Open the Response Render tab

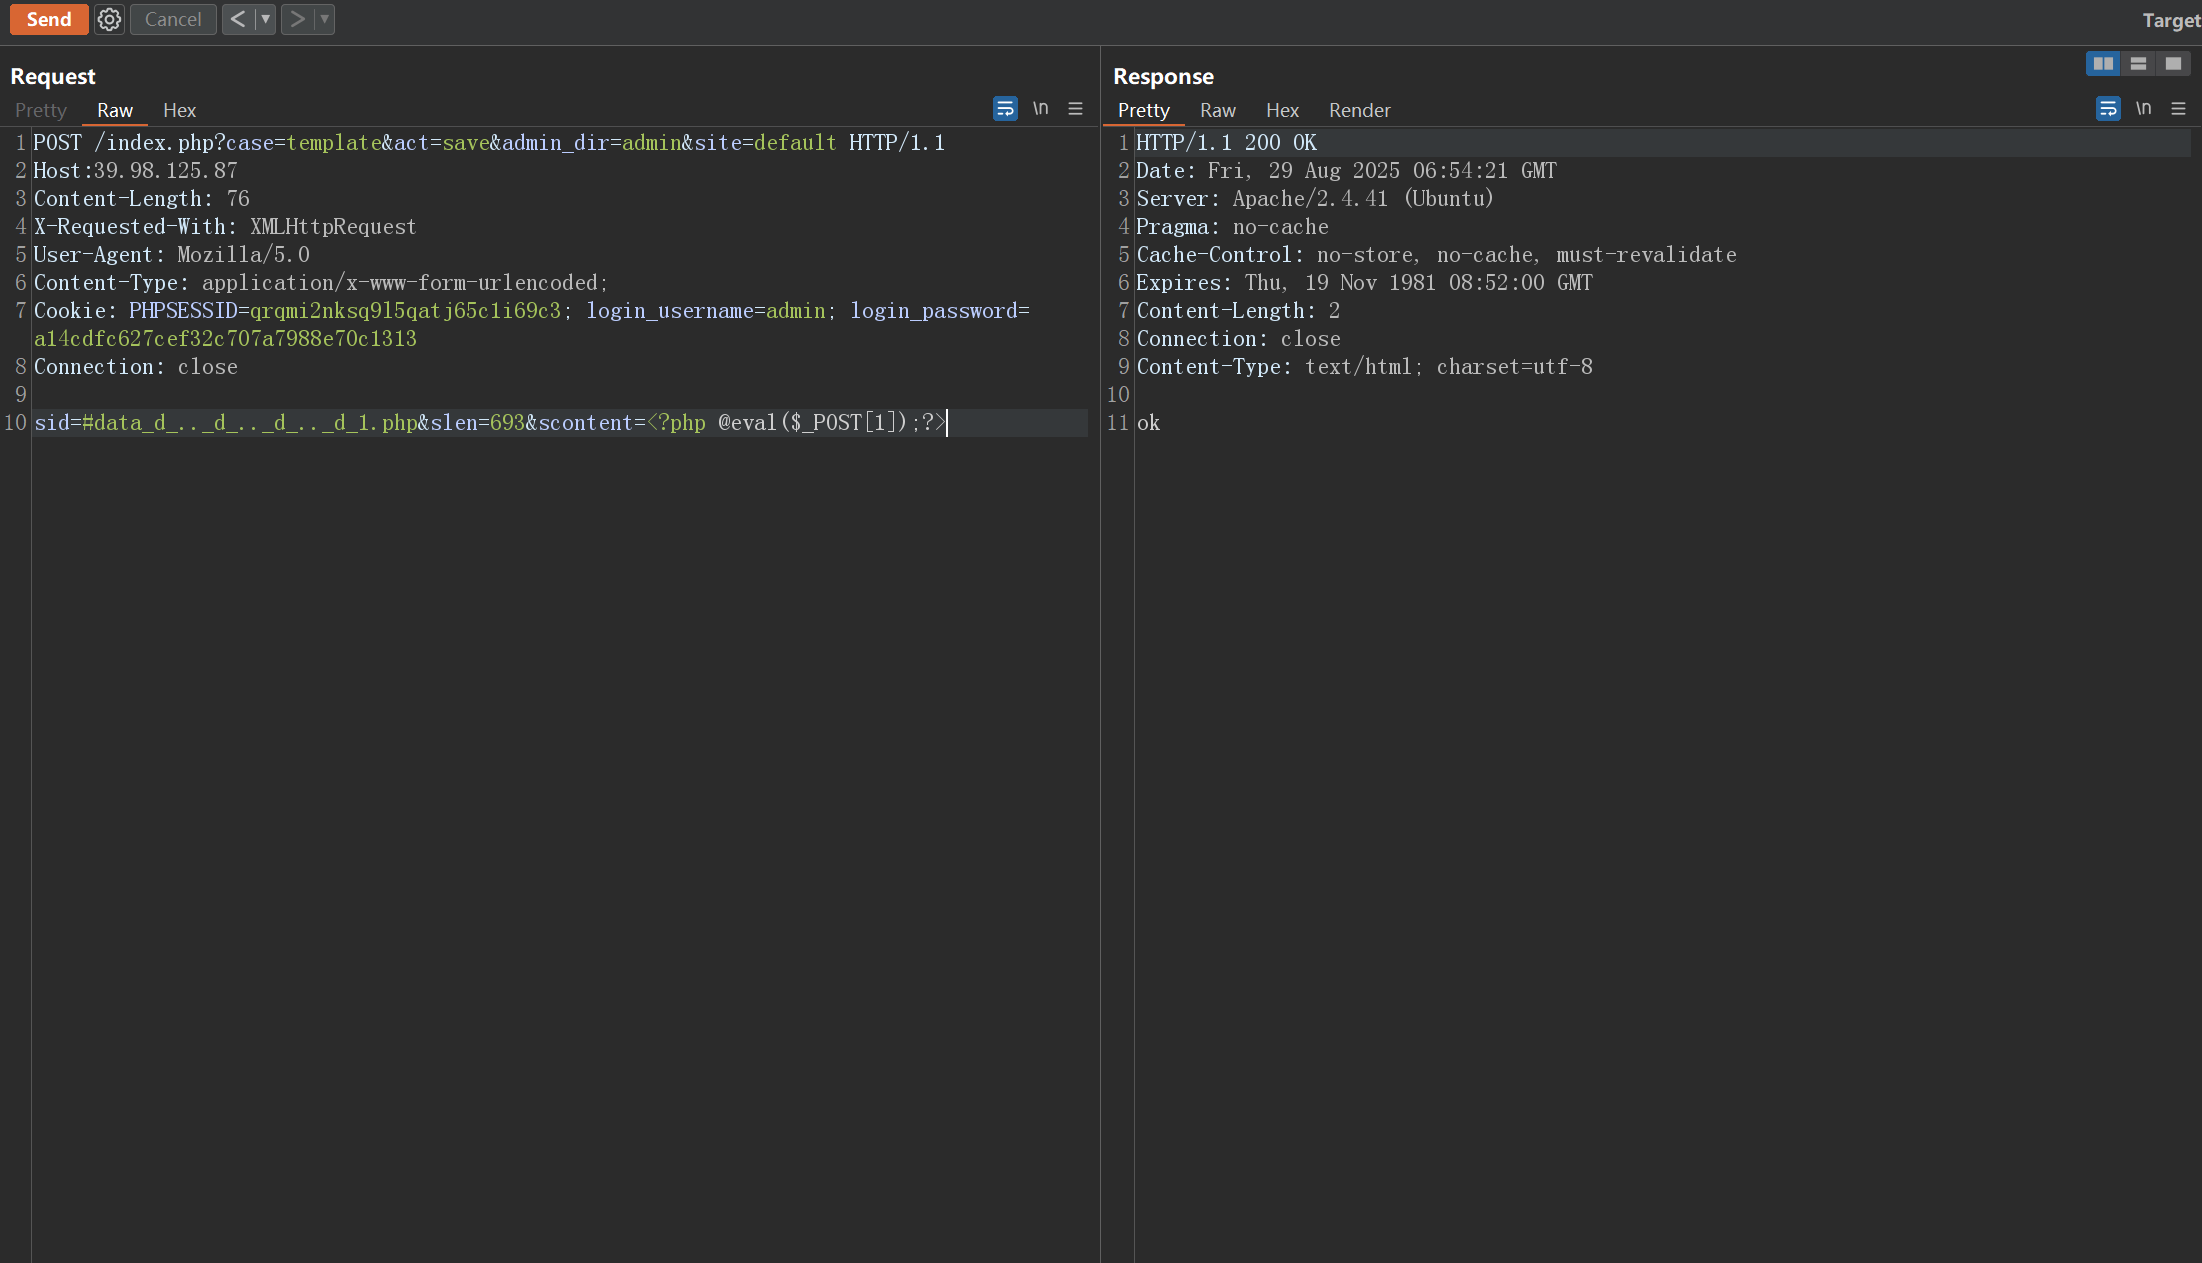[x=1359, y=110]
